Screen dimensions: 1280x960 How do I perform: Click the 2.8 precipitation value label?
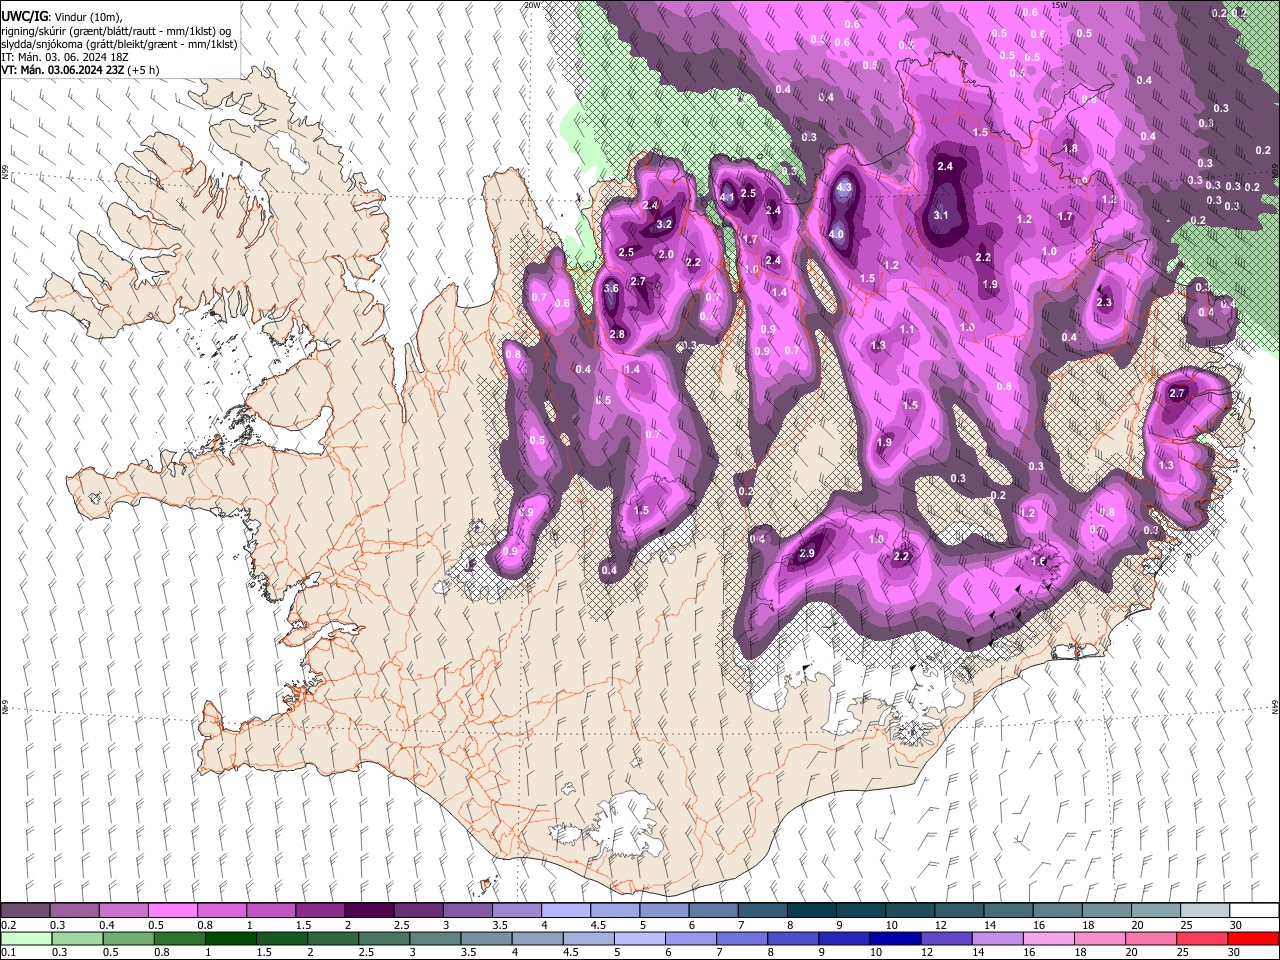[617, 334]
